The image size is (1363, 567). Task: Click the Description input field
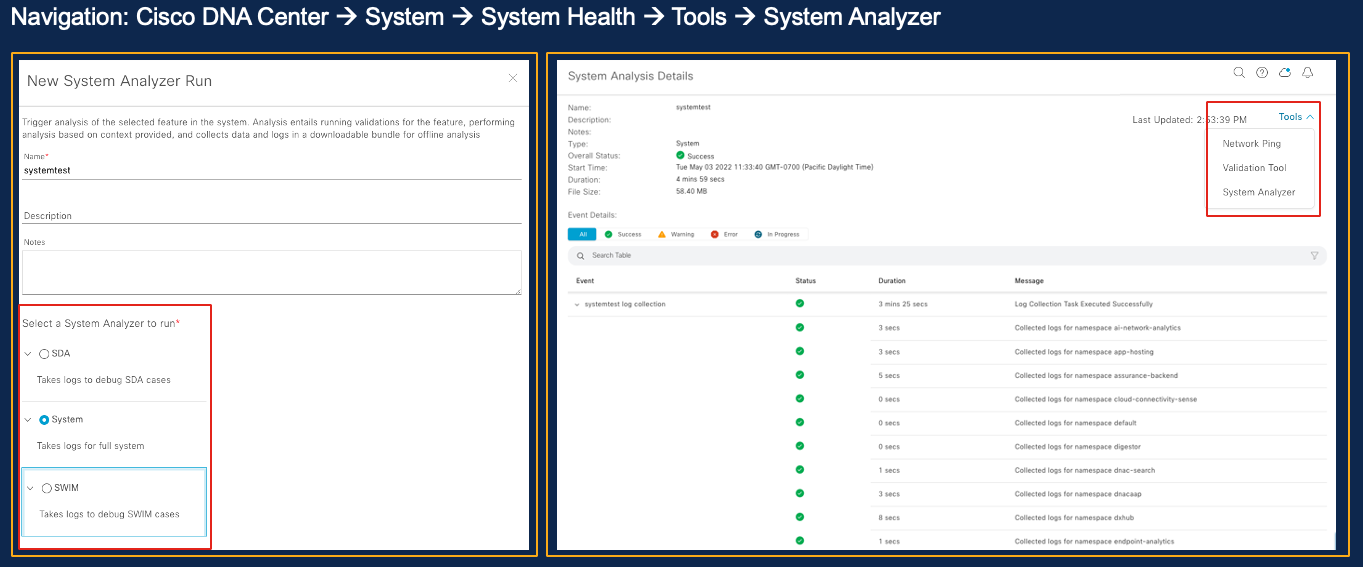[271, 216]
